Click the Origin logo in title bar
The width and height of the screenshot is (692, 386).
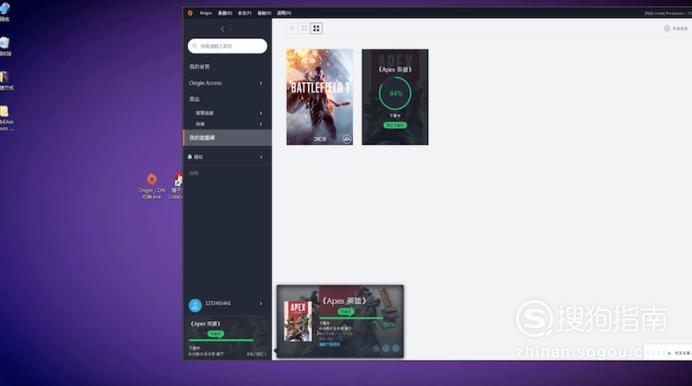[190, 13]
